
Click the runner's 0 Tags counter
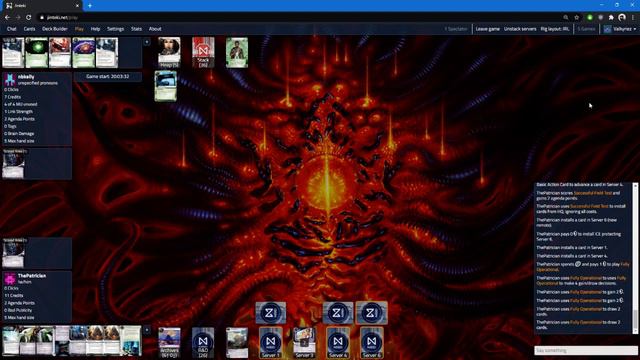click(11, 127)
